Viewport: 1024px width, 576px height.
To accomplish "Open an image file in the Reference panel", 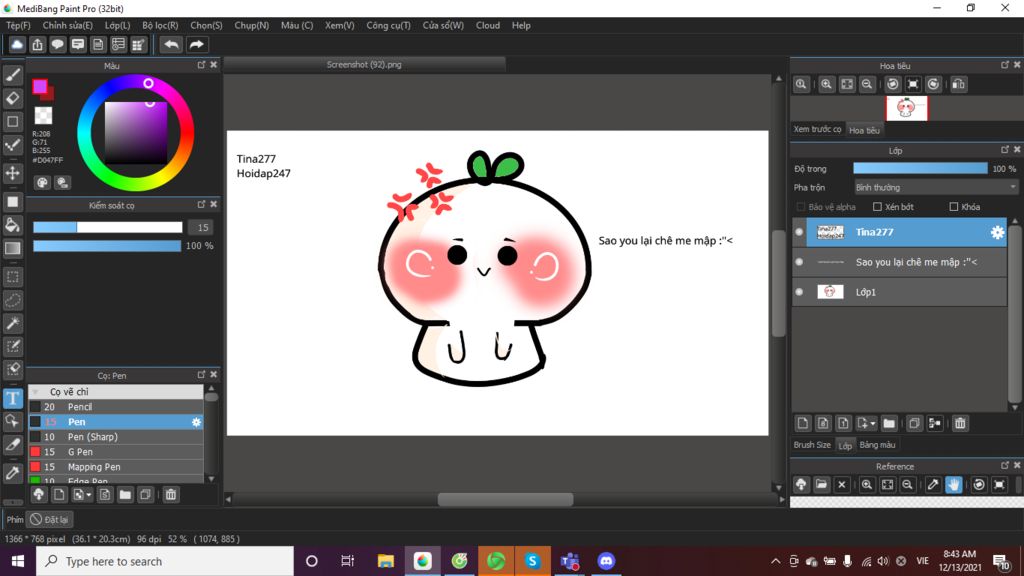I will point(821,485).
